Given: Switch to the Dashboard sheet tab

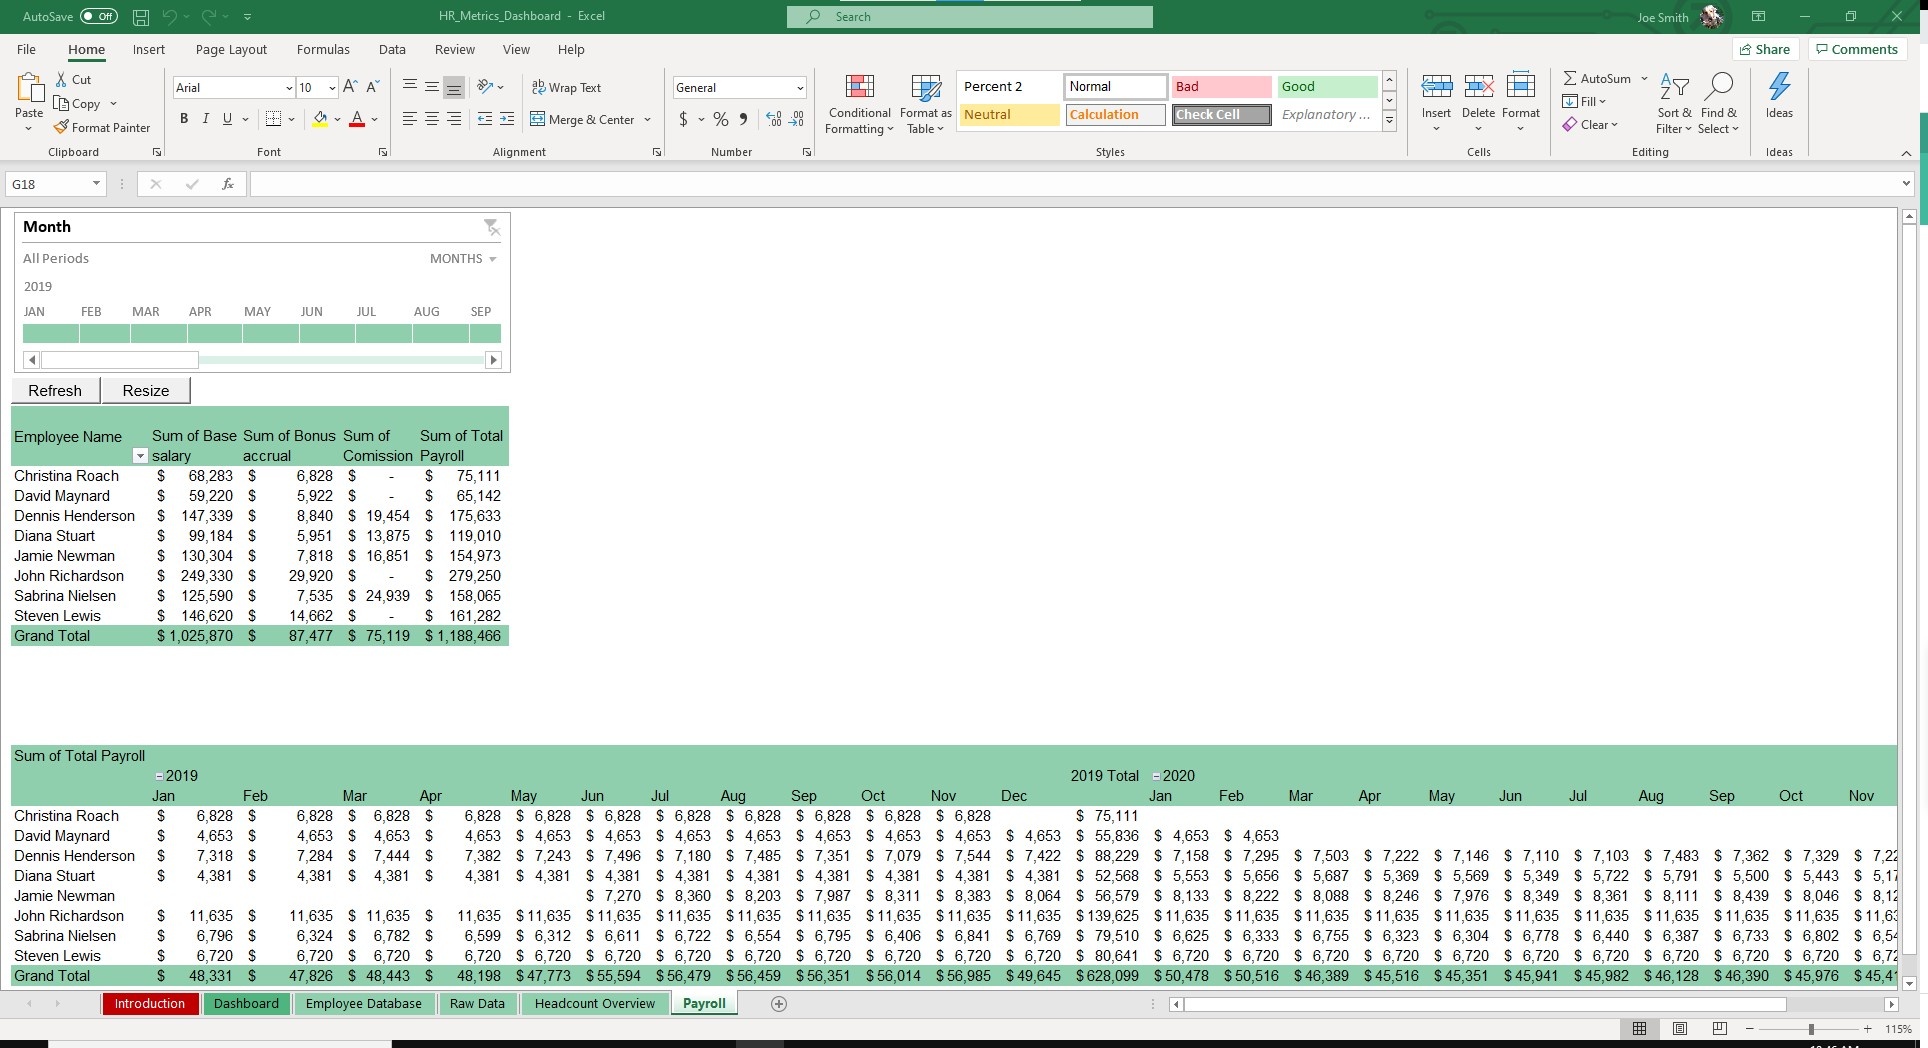Looking at the screenshot, I should 246,1004.
